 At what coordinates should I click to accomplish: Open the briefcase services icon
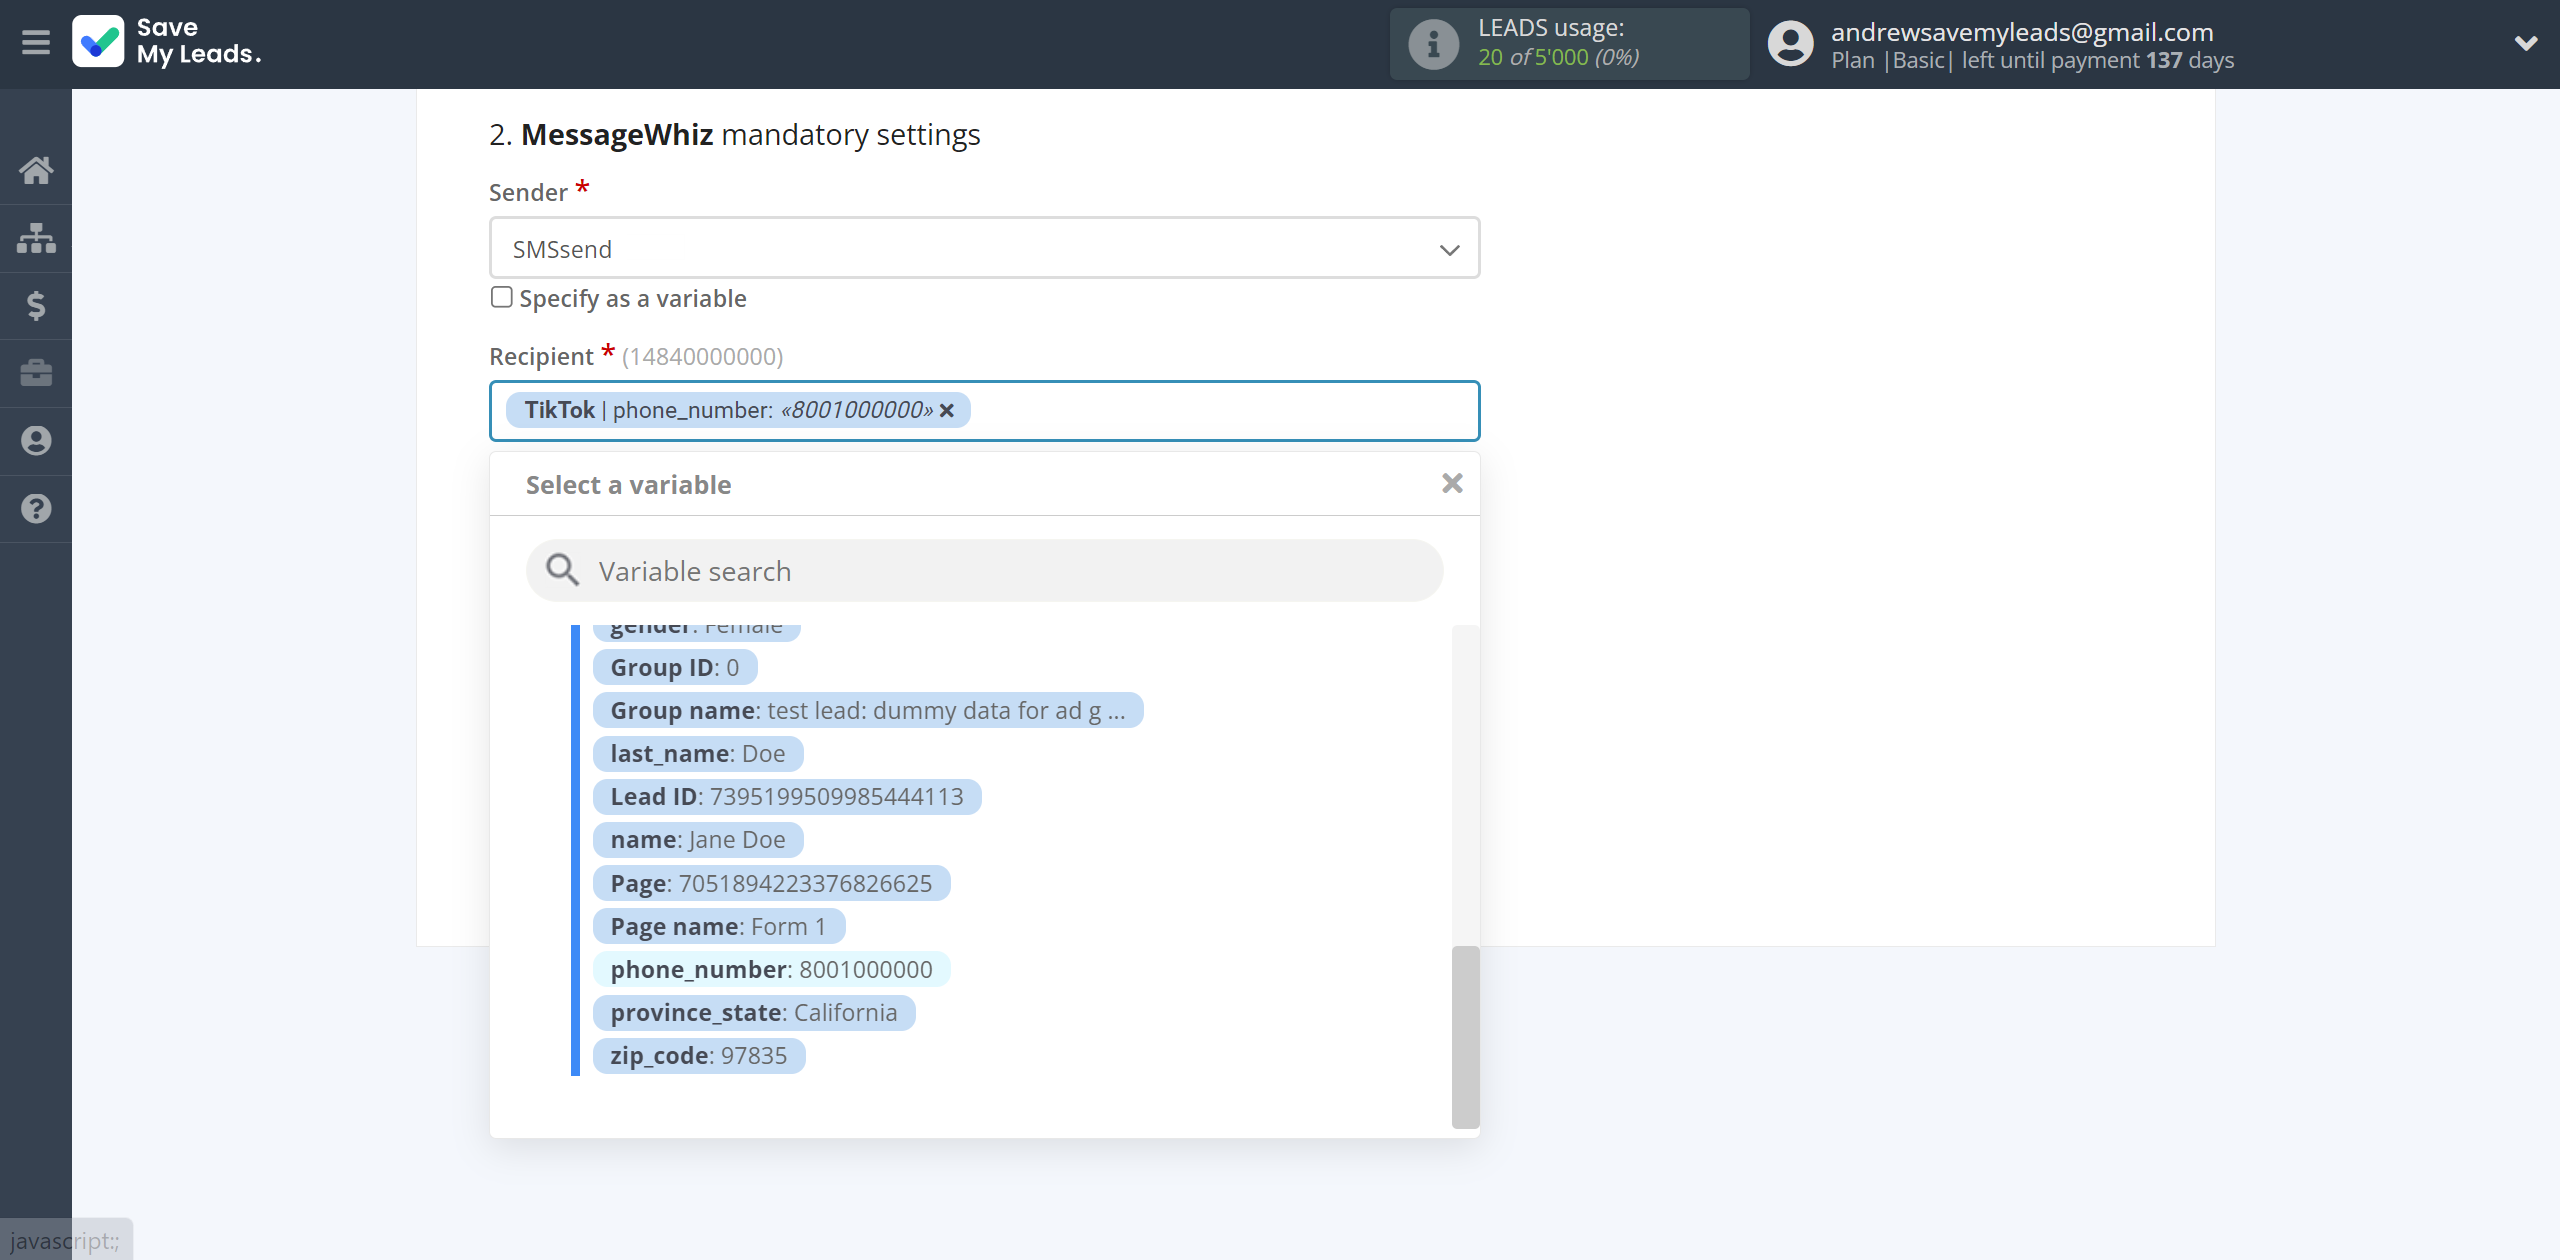(x=36, y=373)
